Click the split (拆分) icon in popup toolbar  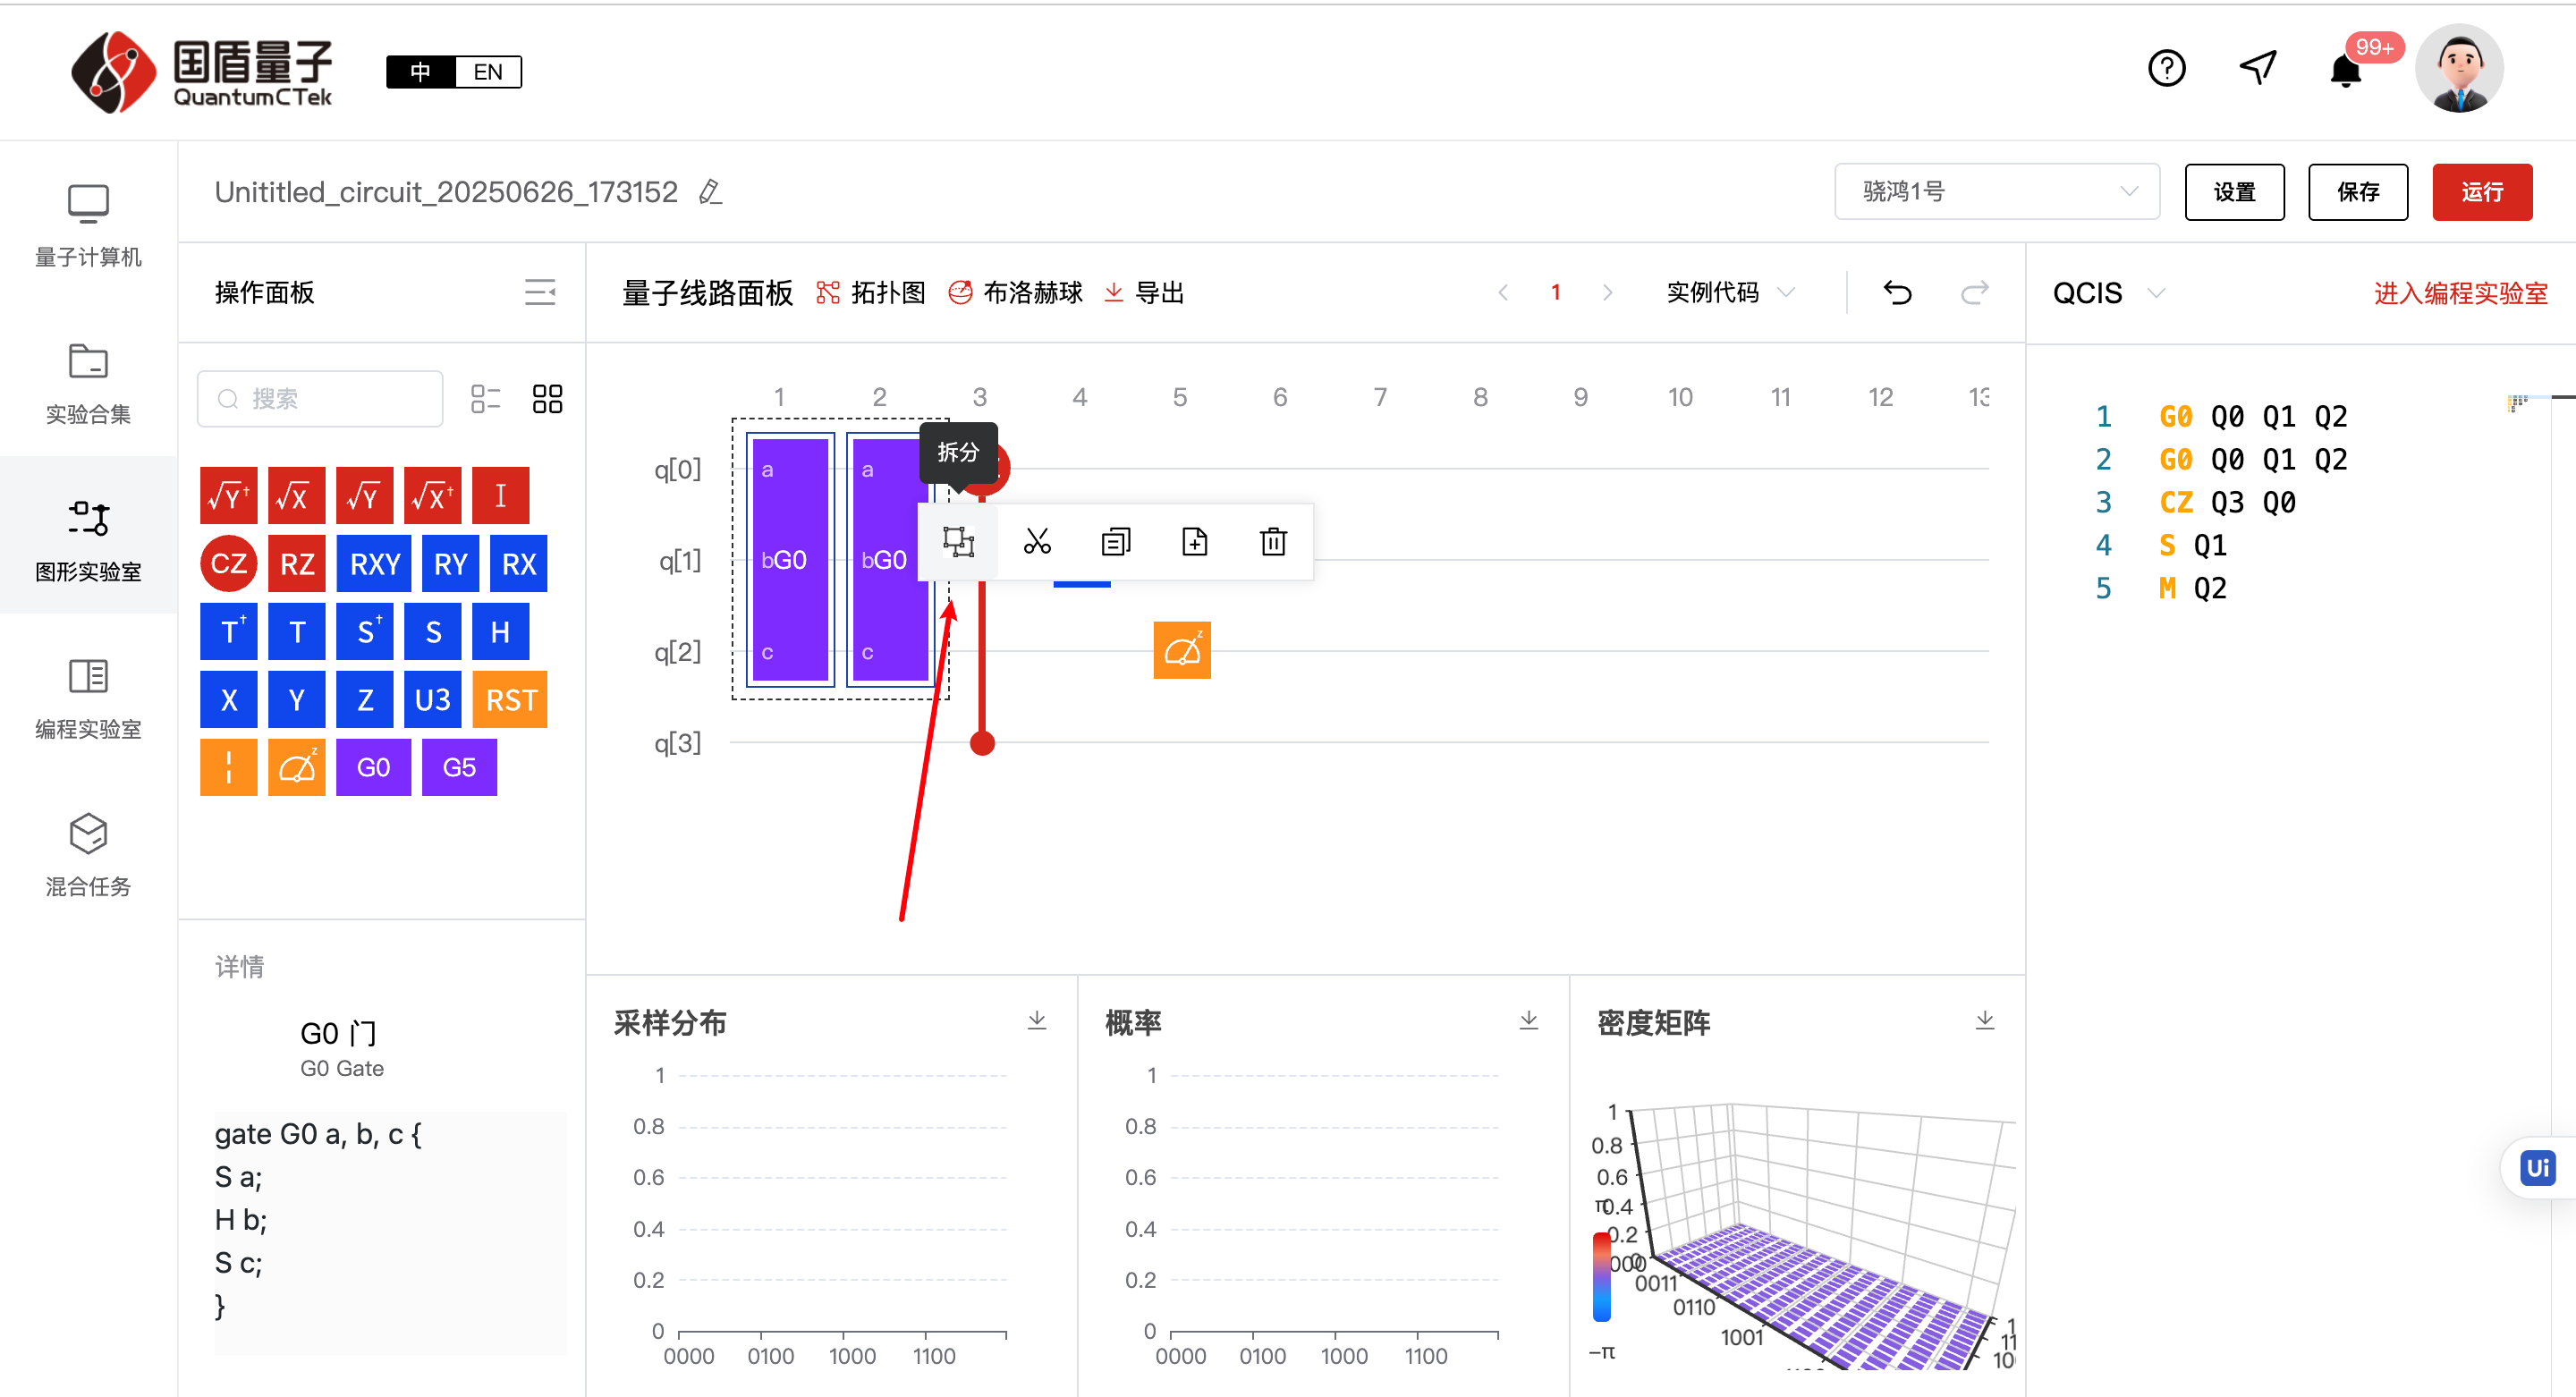click(x=958, y=542)
